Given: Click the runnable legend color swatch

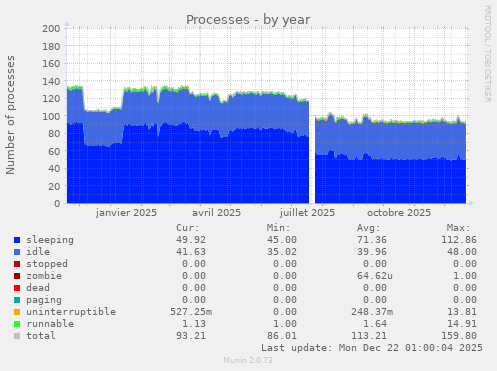Looking at the screenshot, I should 17,324.
